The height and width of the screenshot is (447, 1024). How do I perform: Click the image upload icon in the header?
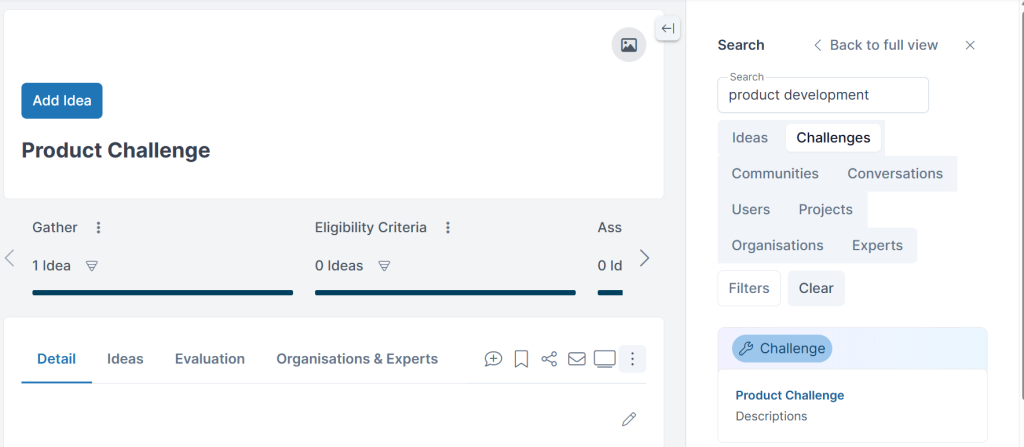[628, 45]
